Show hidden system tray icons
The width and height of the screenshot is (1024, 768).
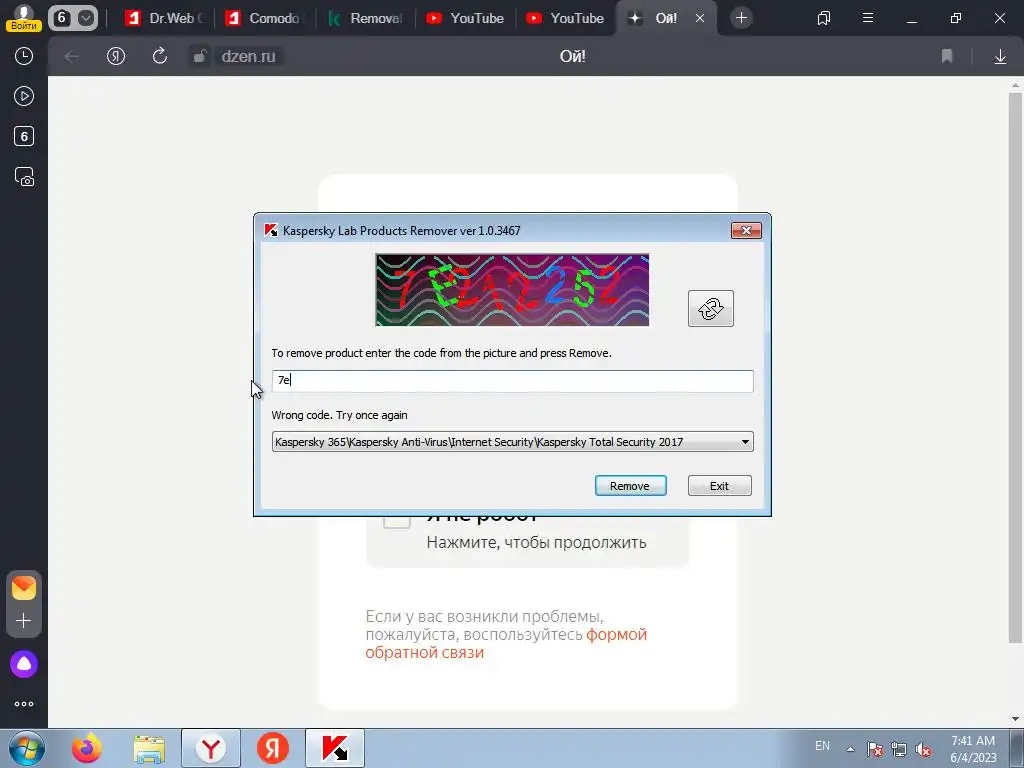point(850,749)
